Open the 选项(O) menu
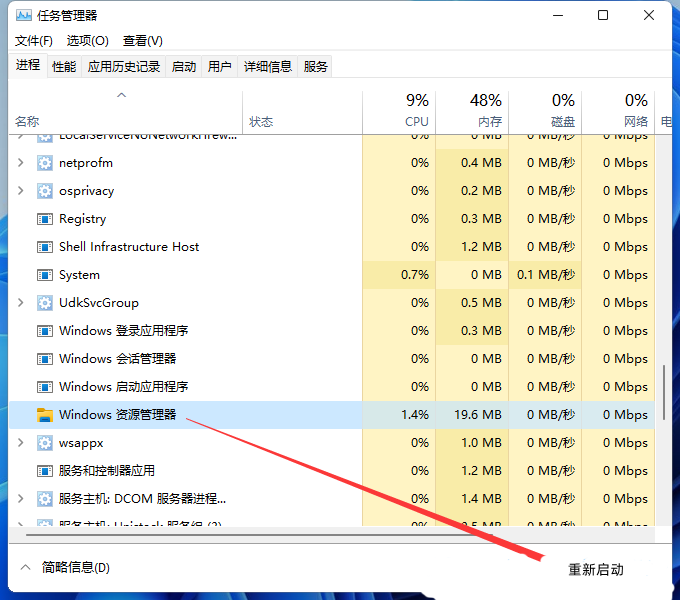The image size is (680, 600). pyautogui.click(x=88, y=41)
